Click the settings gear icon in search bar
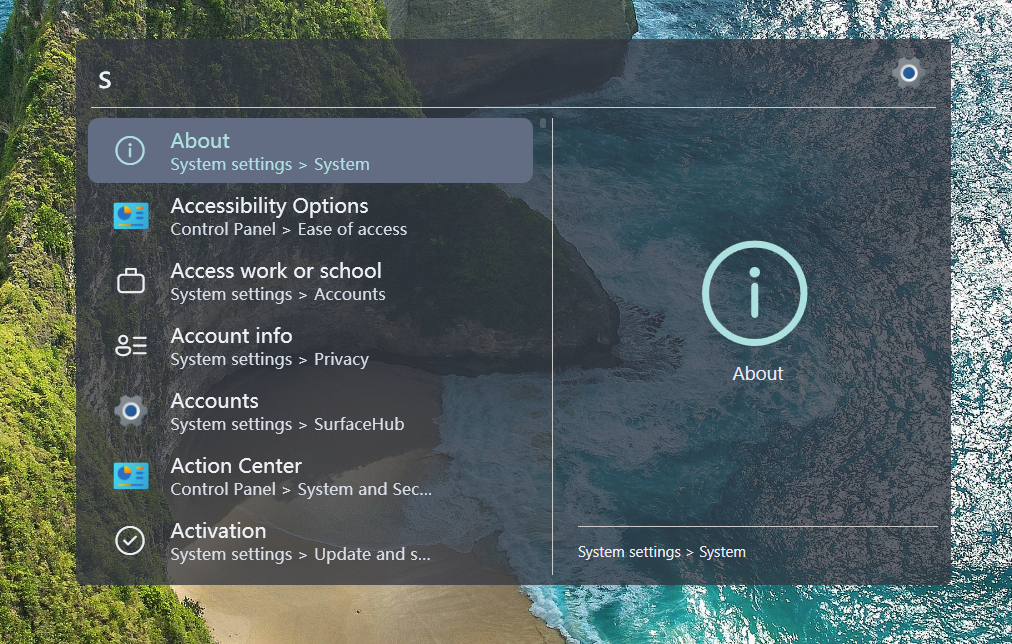The image size is (1012, 644). [909, 74]
